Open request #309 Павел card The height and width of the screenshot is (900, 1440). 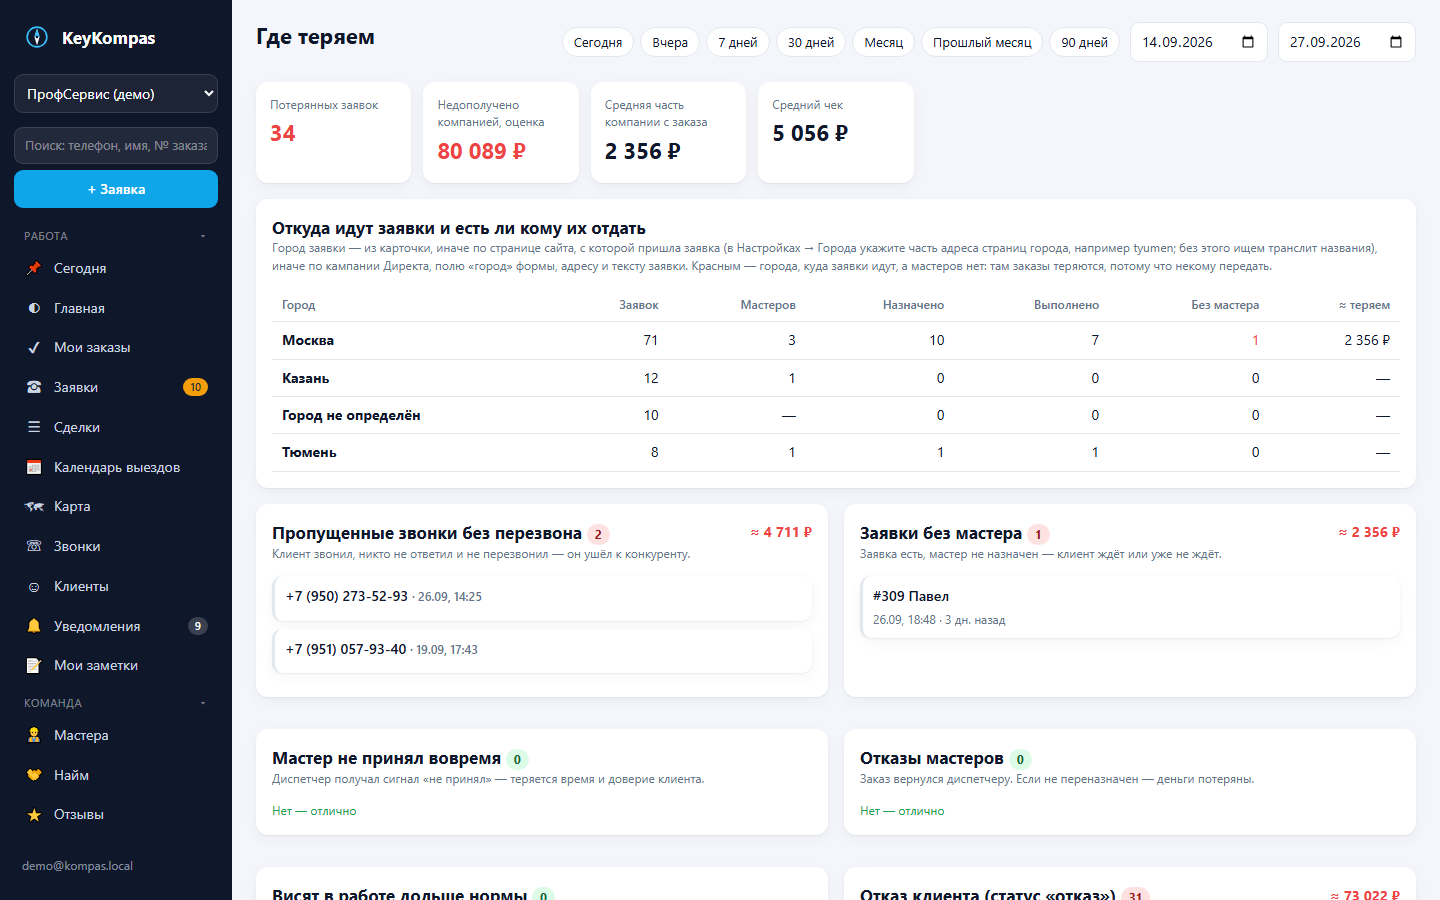point(1130,607)
